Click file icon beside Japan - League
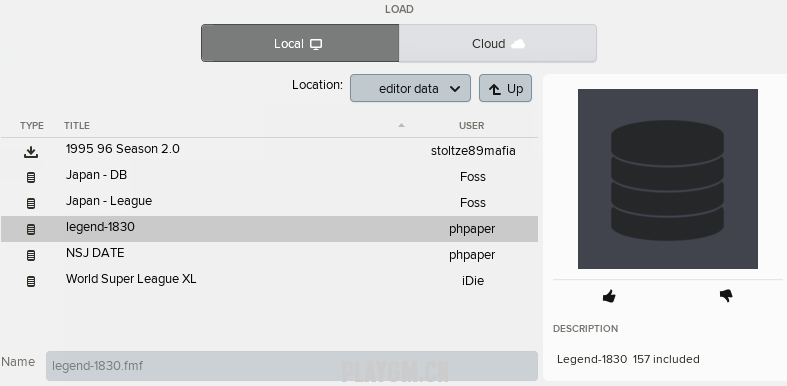Screen dimensions: 787x386 click(x=31, y=203)
